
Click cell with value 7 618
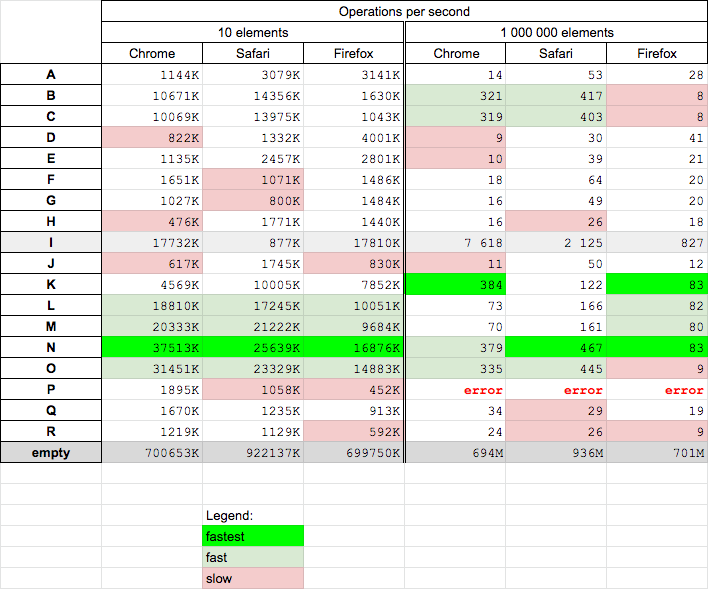pos(456,242)
